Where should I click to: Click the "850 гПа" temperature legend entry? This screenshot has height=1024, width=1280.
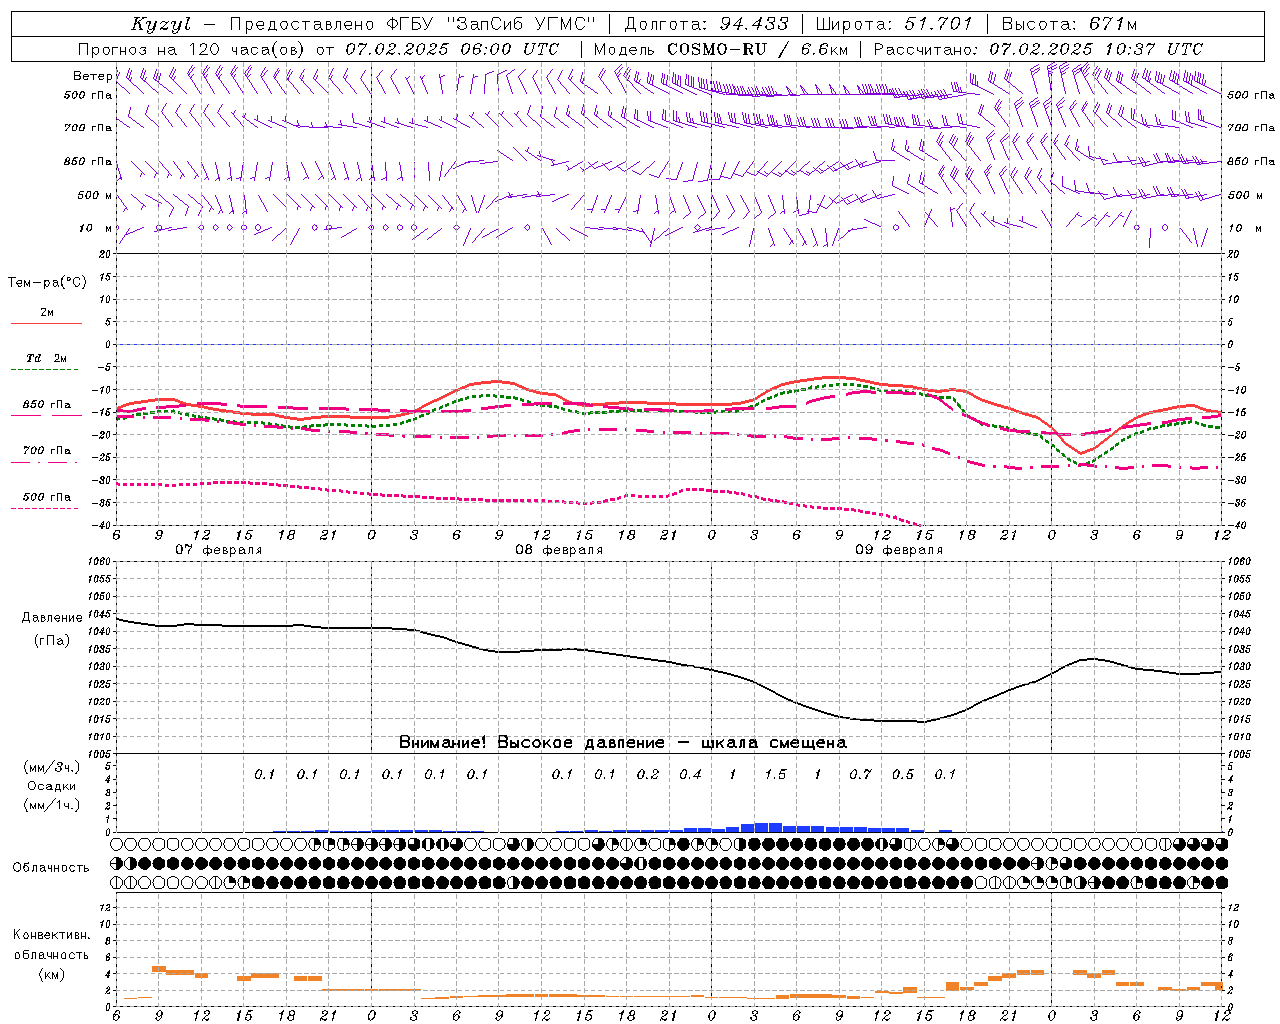pyautogui.click(x=47, y=405)
